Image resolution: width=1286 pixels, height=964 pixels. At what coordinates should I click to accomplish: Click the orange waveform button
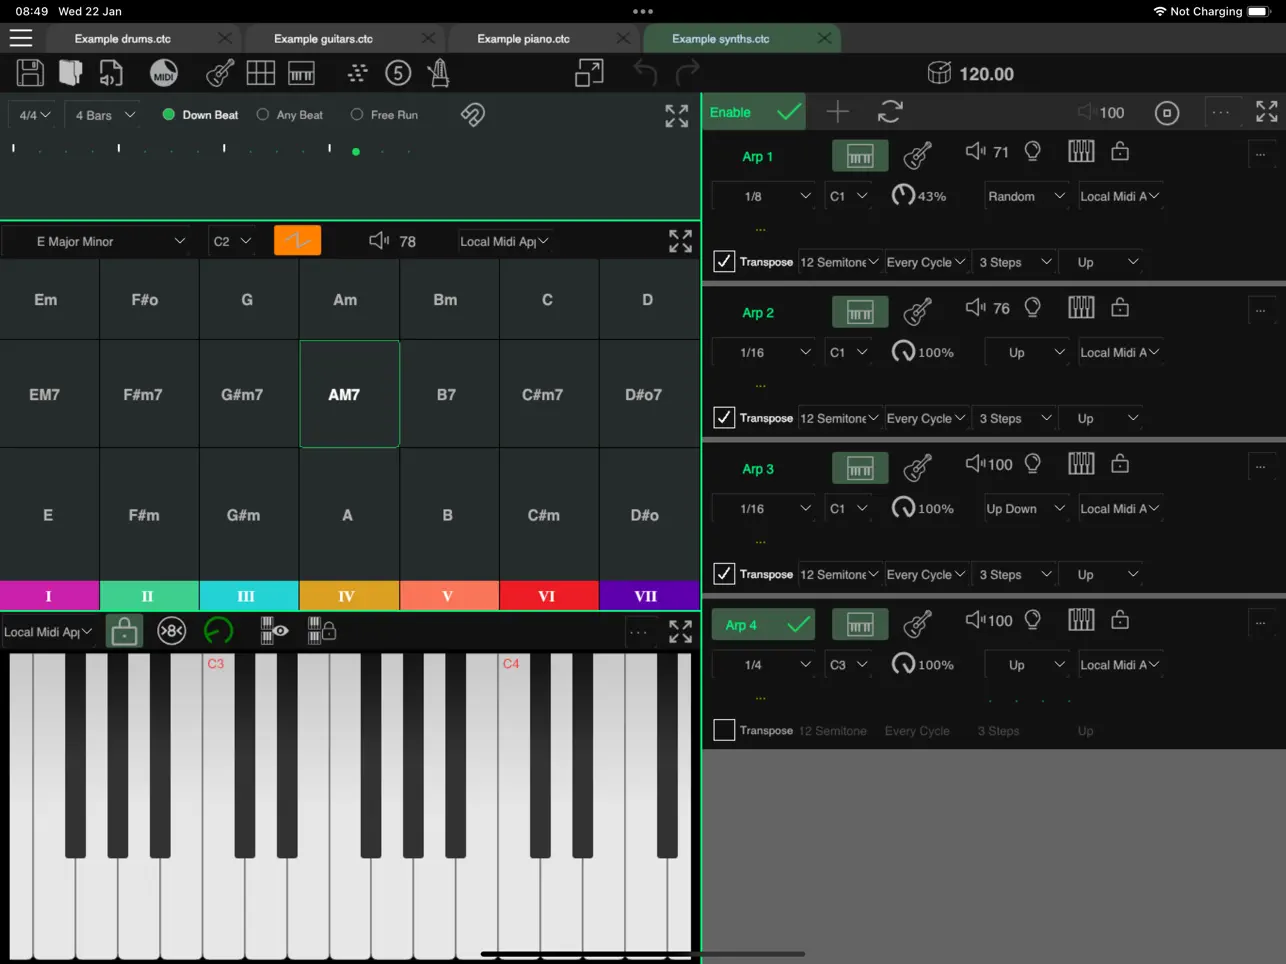(297, 240)
